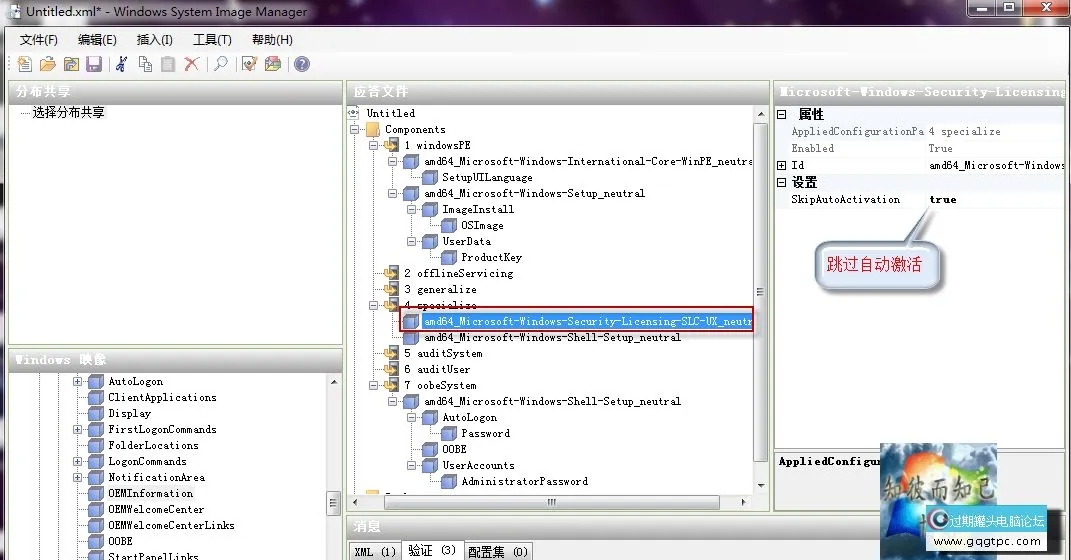This screenshot has width=1071, height=560.
Task: Click the Copy icon in the toolbar
Action: click(145, 64)
